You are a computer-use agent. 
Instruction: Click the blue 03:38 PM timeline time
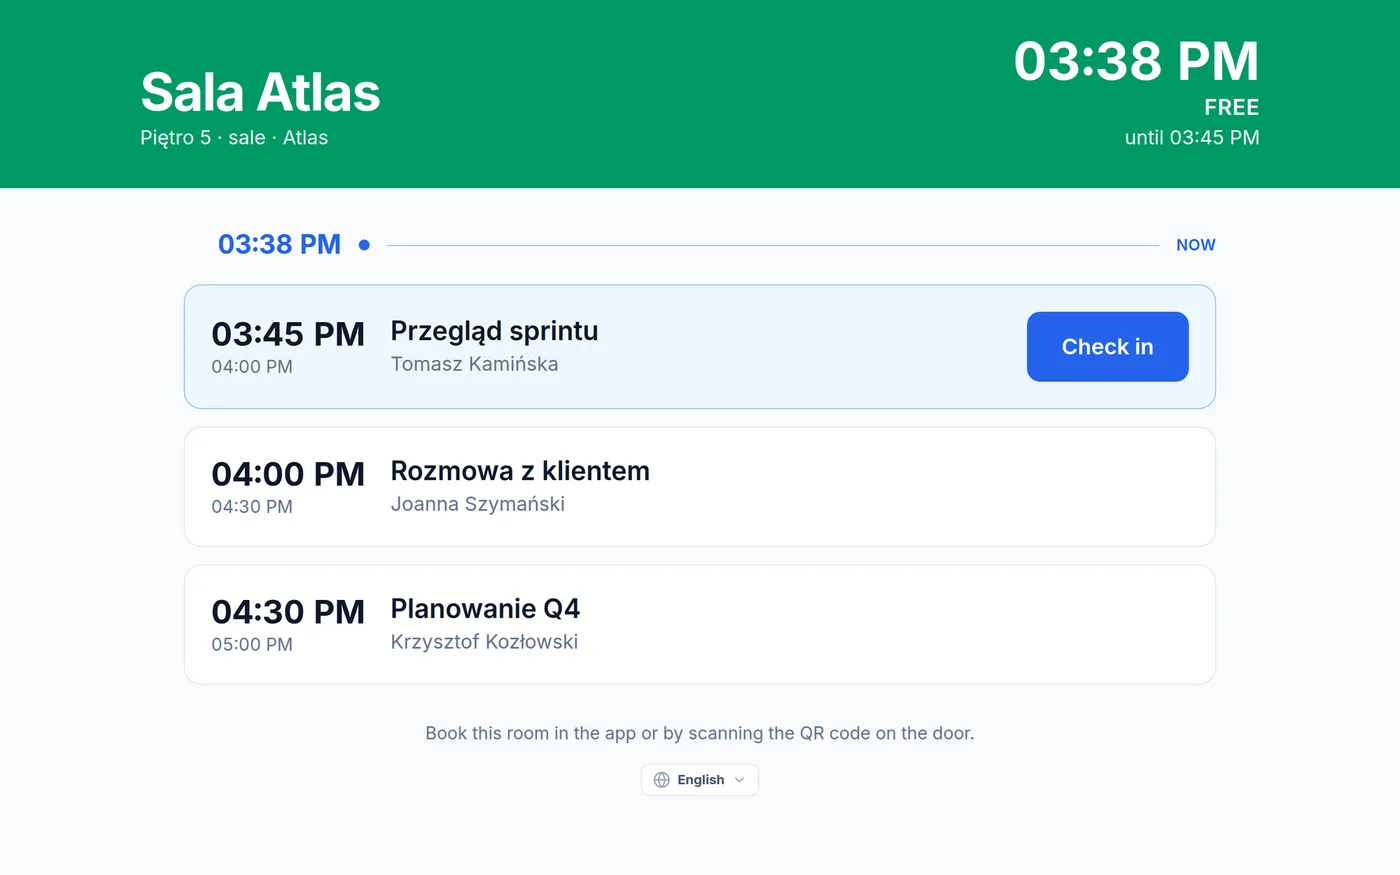[279, 244]
